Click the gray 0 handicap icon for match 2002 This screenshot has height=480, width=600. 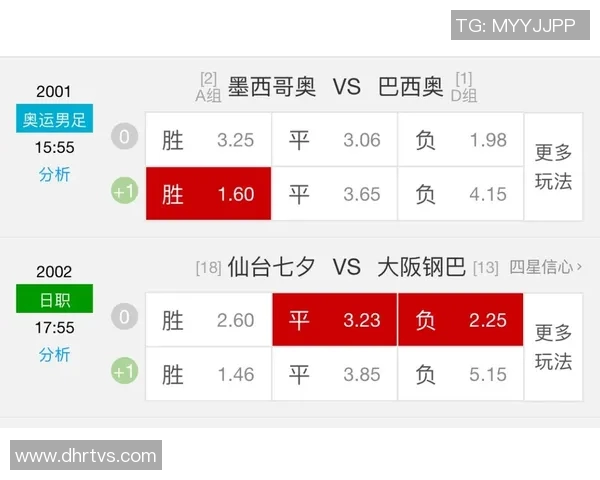125,318
